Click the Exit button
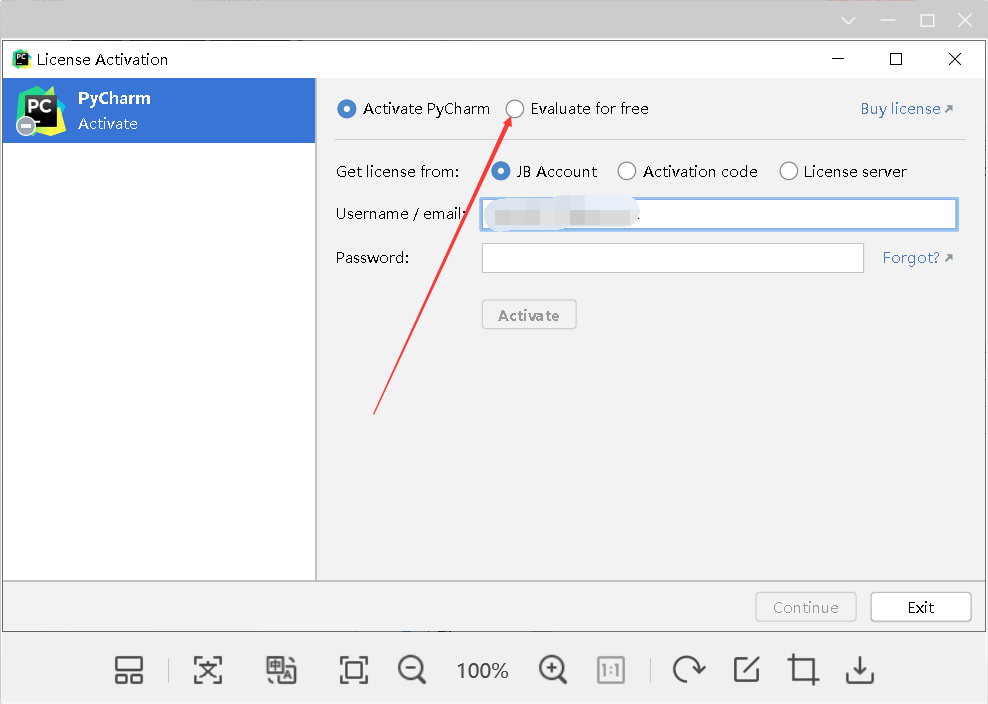The height and width of the screenshot is (704, 988). pyautogui.click(x=921, y=607)
